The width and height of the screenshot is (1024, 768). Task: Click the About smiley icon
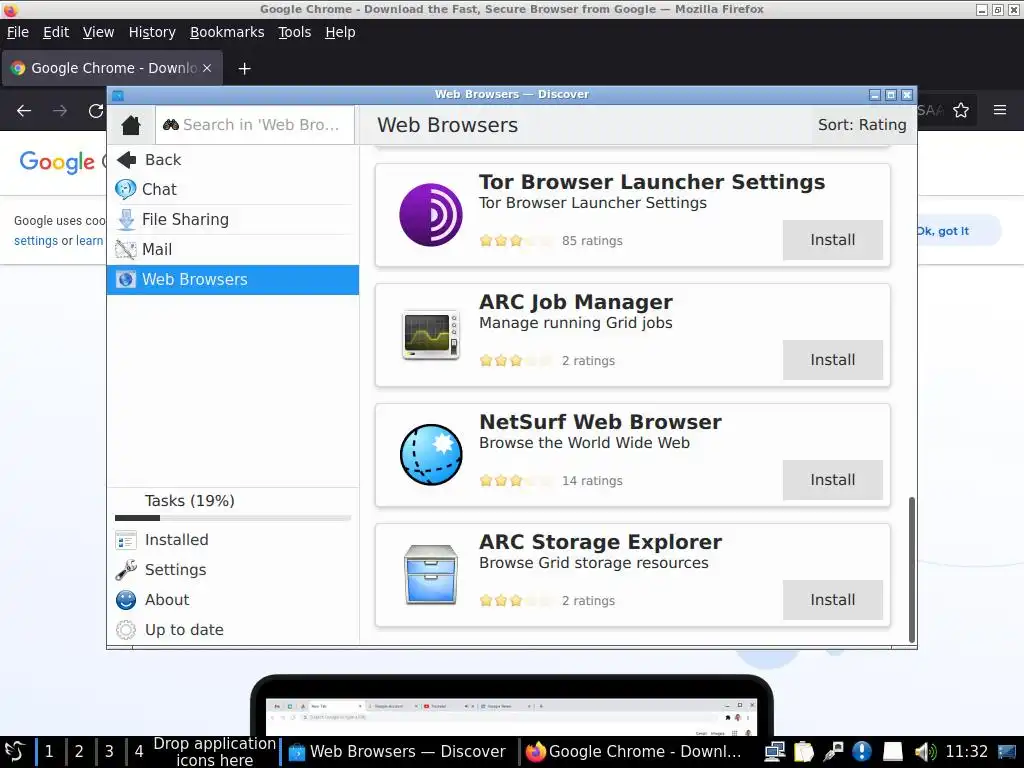click(x=125, y=600)
